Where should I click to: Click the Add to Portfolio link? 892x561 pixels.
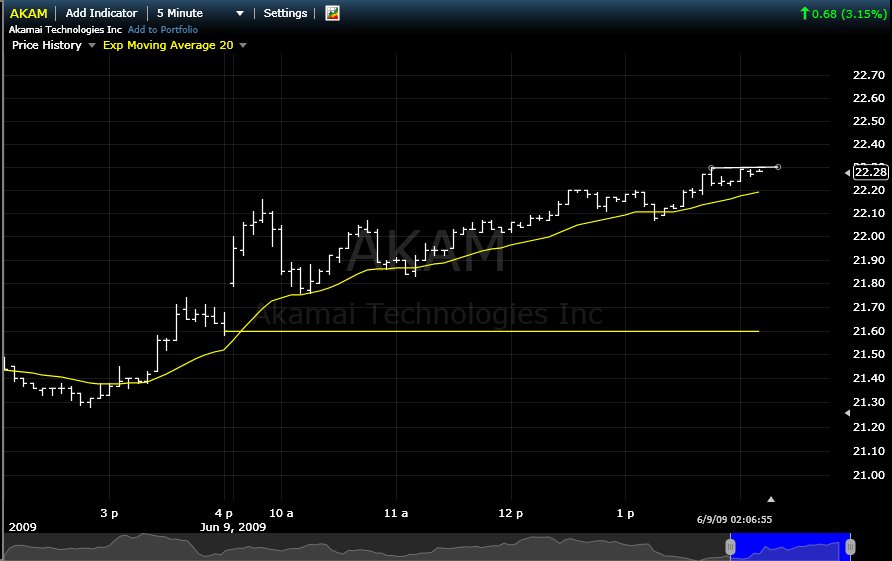point(163,30)
